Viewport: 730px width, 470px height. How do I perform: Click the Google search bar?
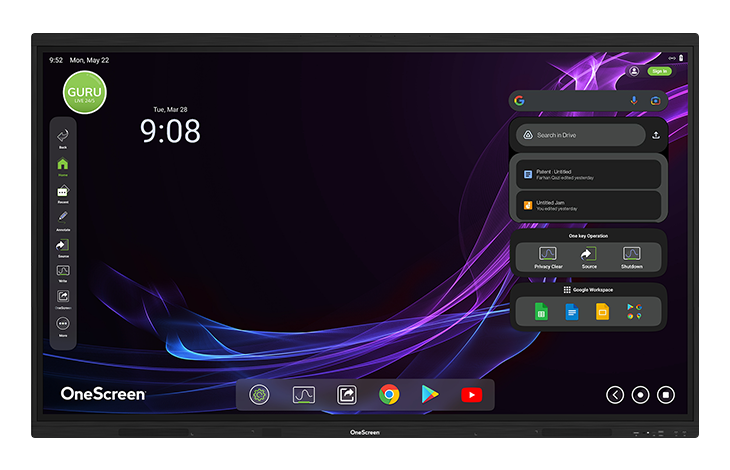pyautogui.click(x=588, y=101)
